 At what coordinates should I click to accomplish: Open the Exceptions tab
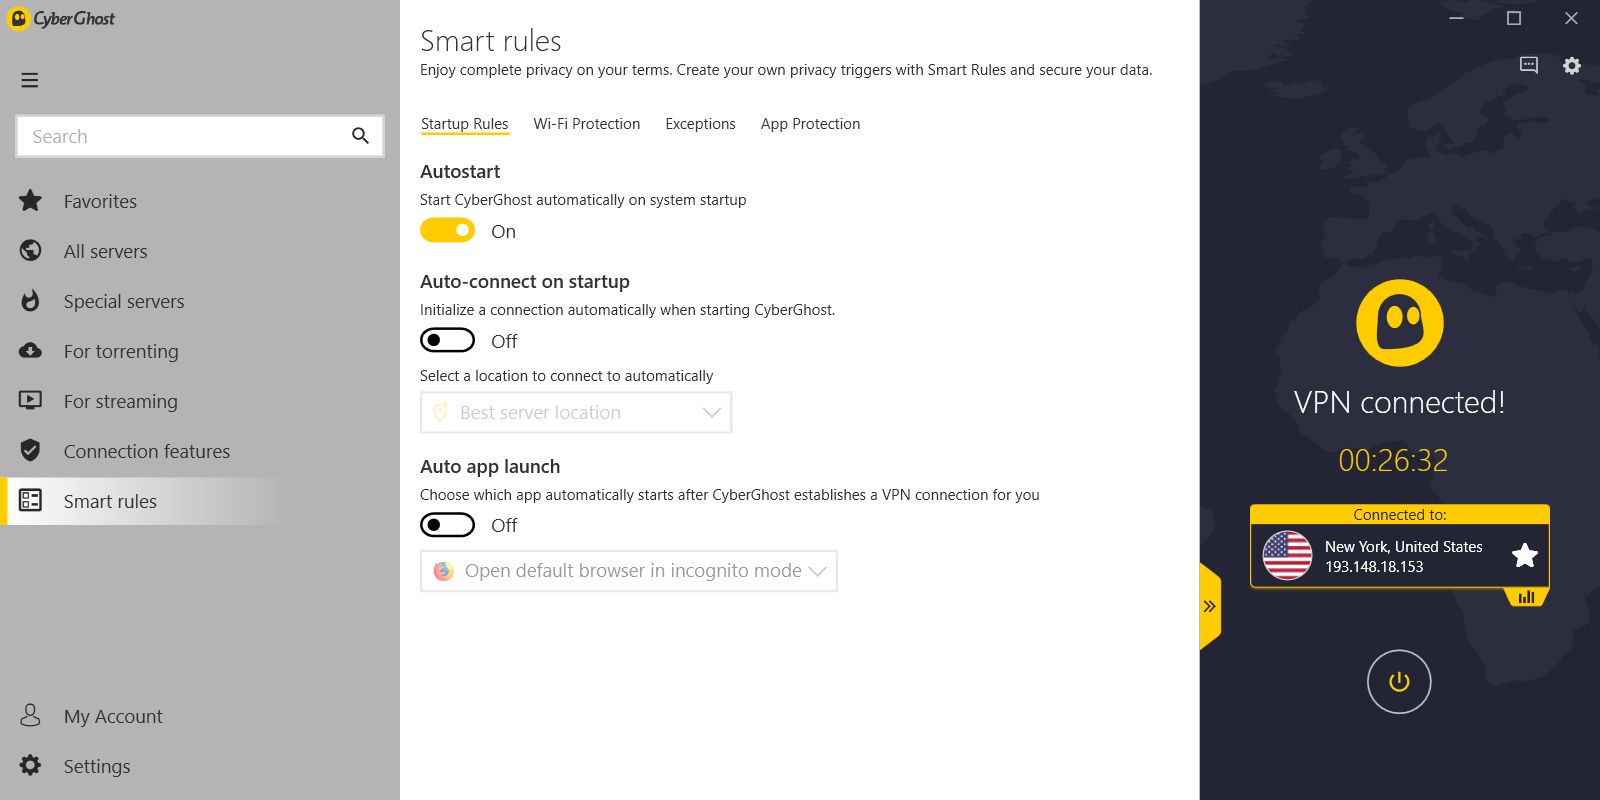pyautogui.click(x=700, y=124)
